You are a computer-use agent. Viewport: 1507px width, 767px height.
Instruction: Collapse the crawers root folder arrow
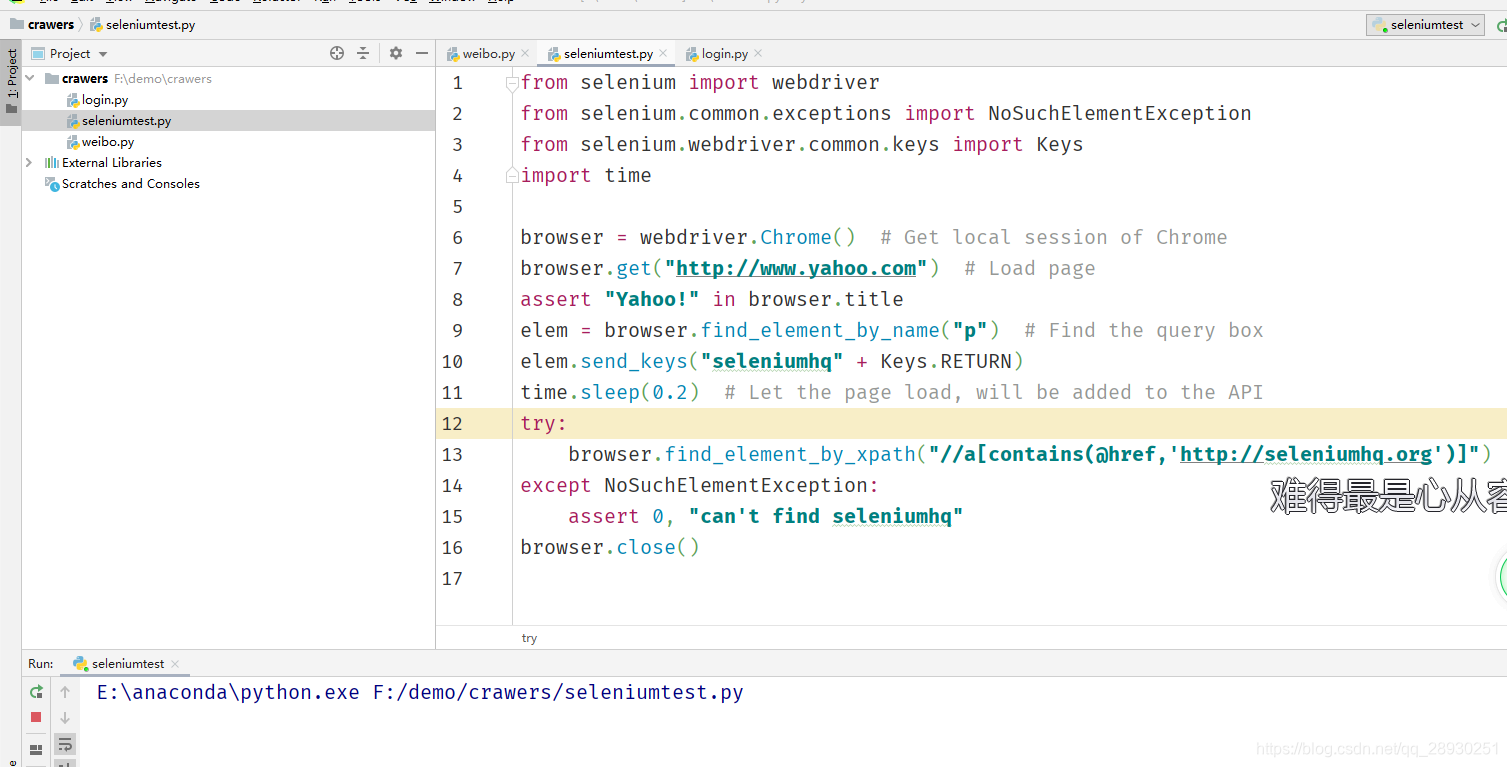29,78
